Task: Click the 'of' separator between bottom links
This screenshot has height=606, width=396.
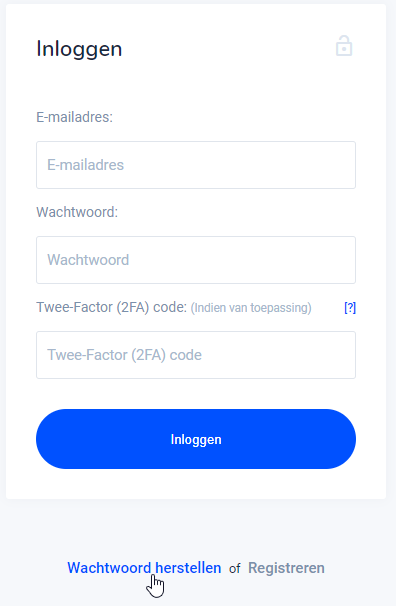Action: click(x=235, y=569)
